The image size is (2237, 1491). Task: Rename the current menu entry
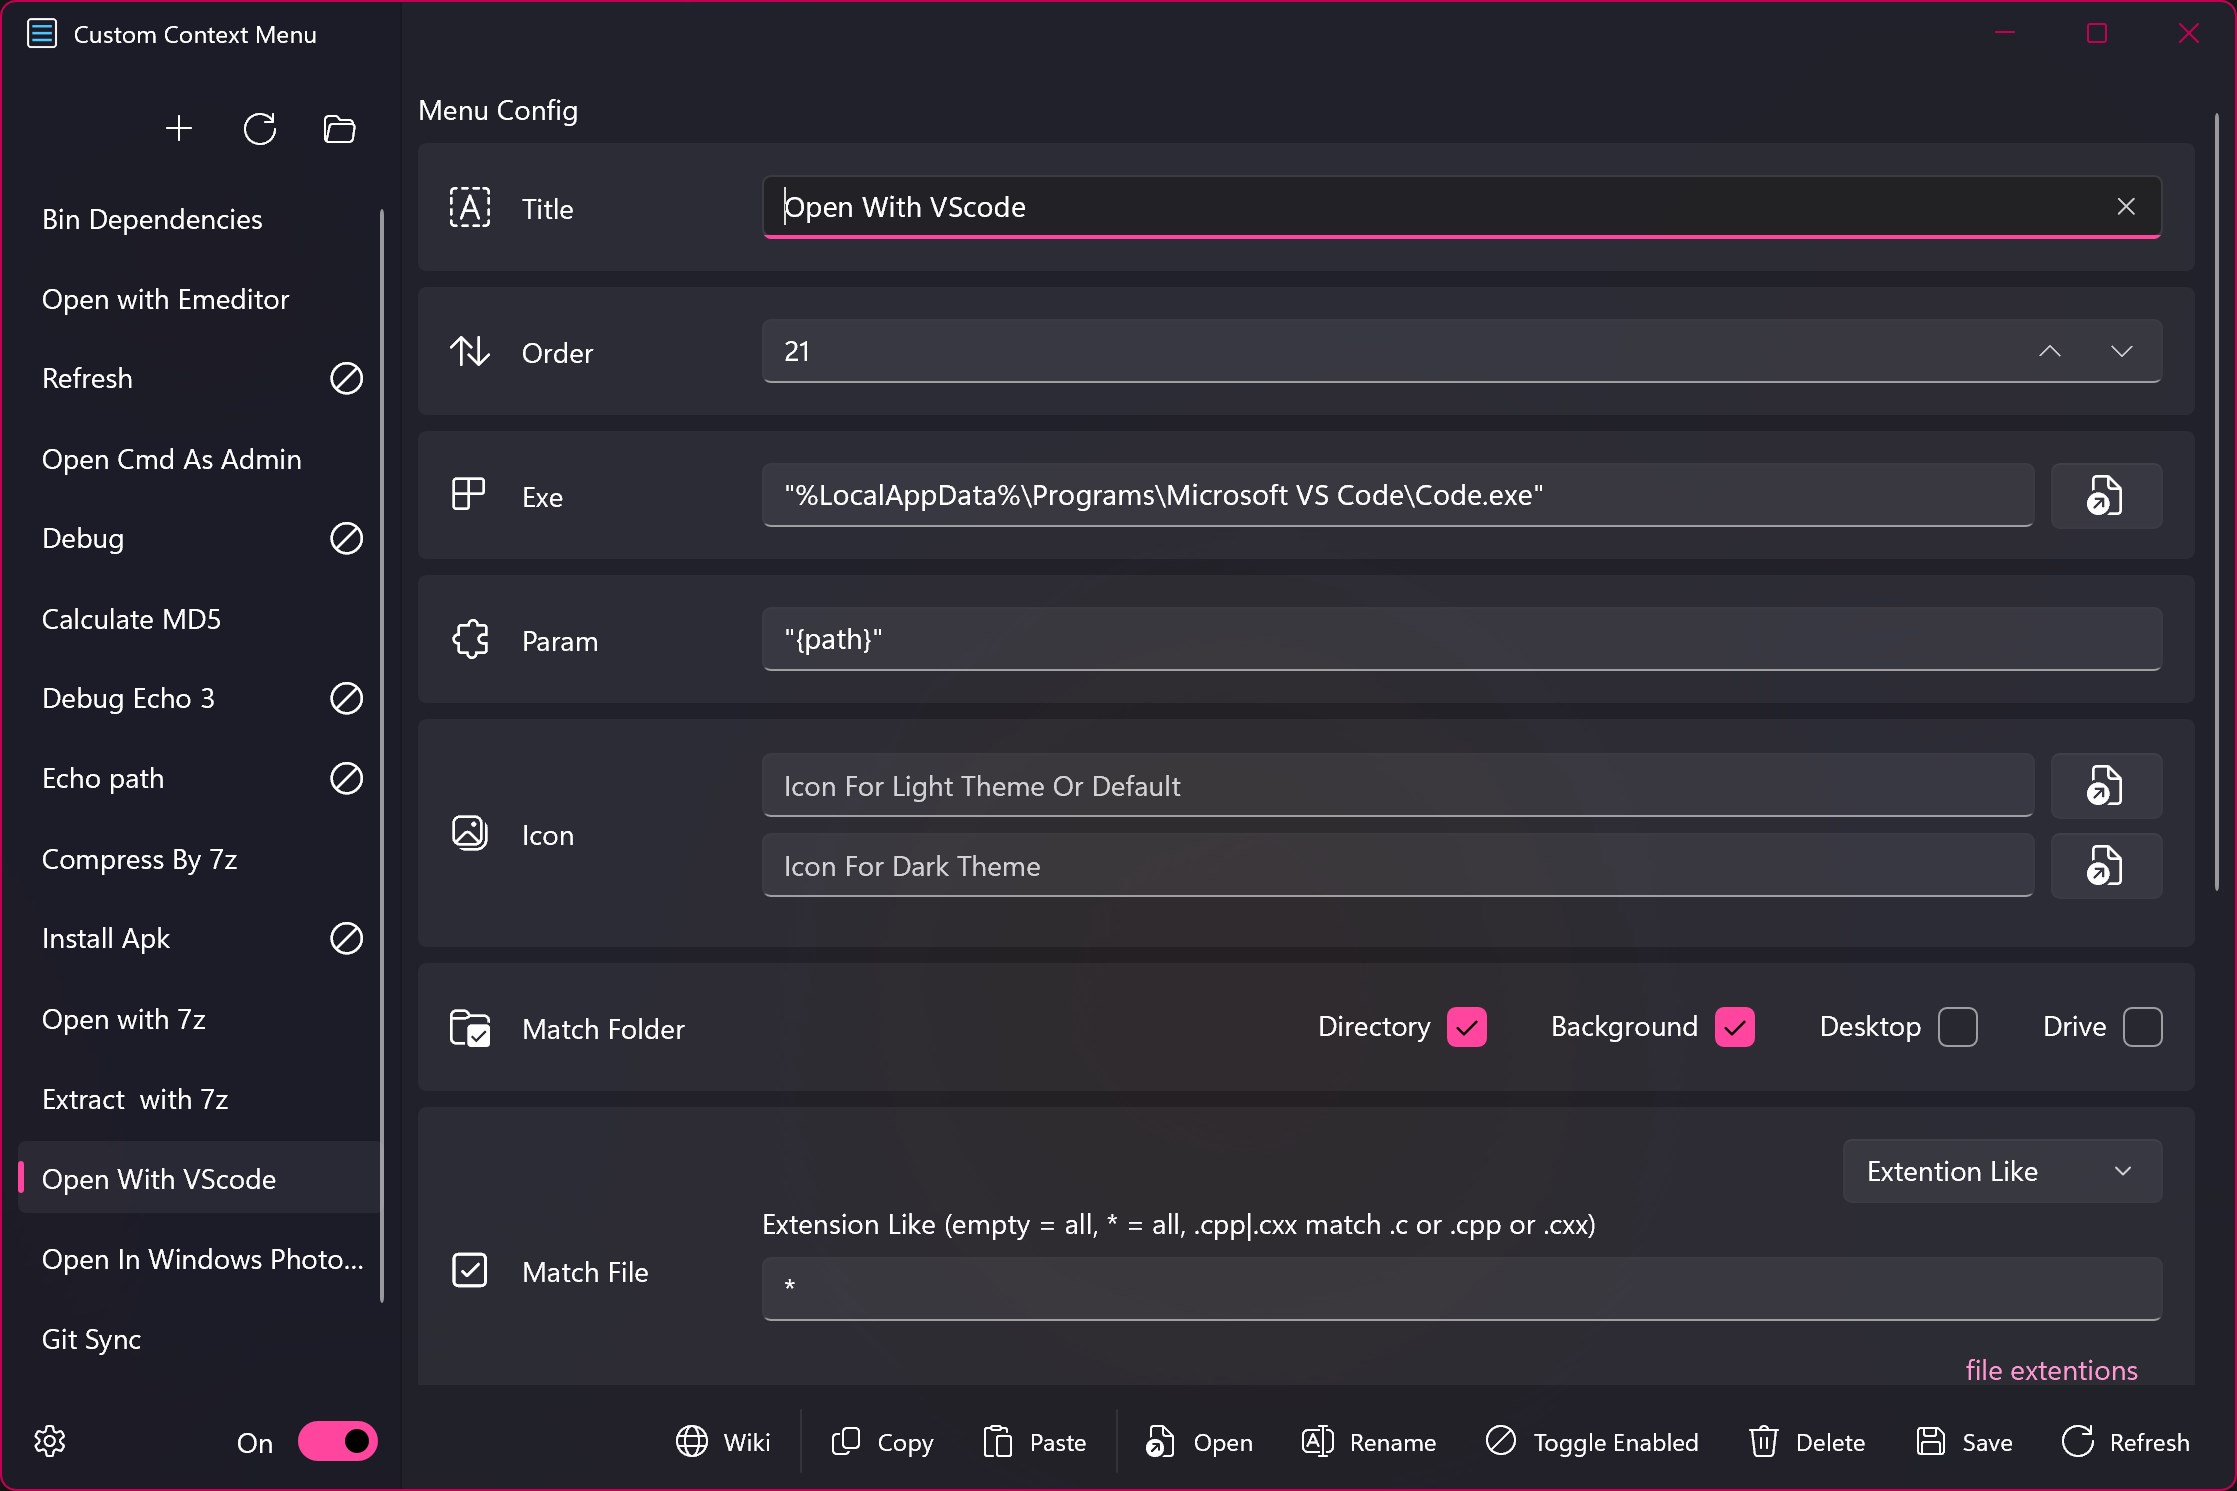click(x=1368, y=1441)
